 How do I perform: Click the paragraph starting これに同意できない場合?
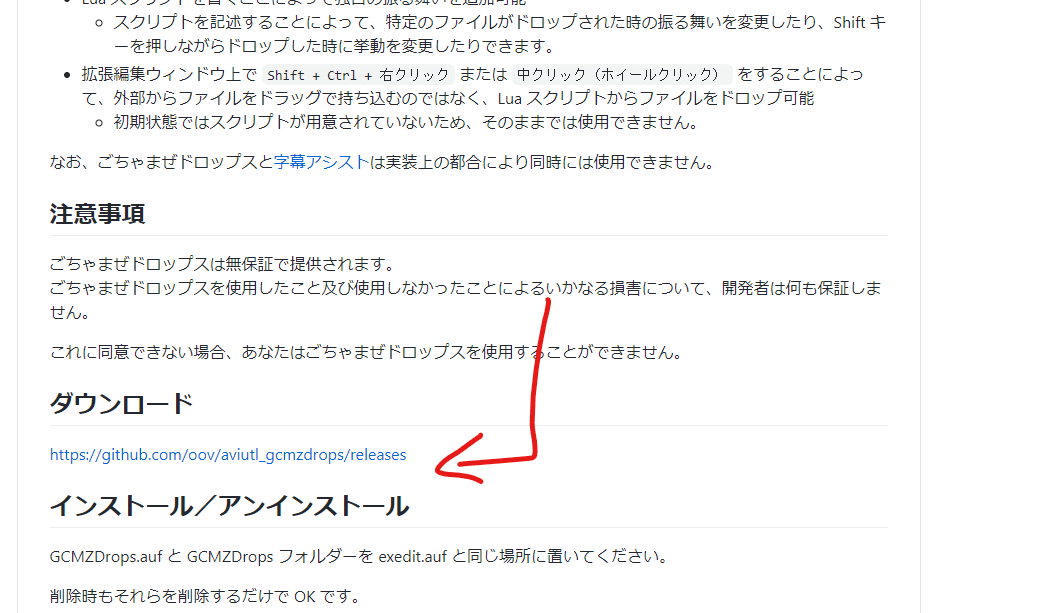pos(366,352)
